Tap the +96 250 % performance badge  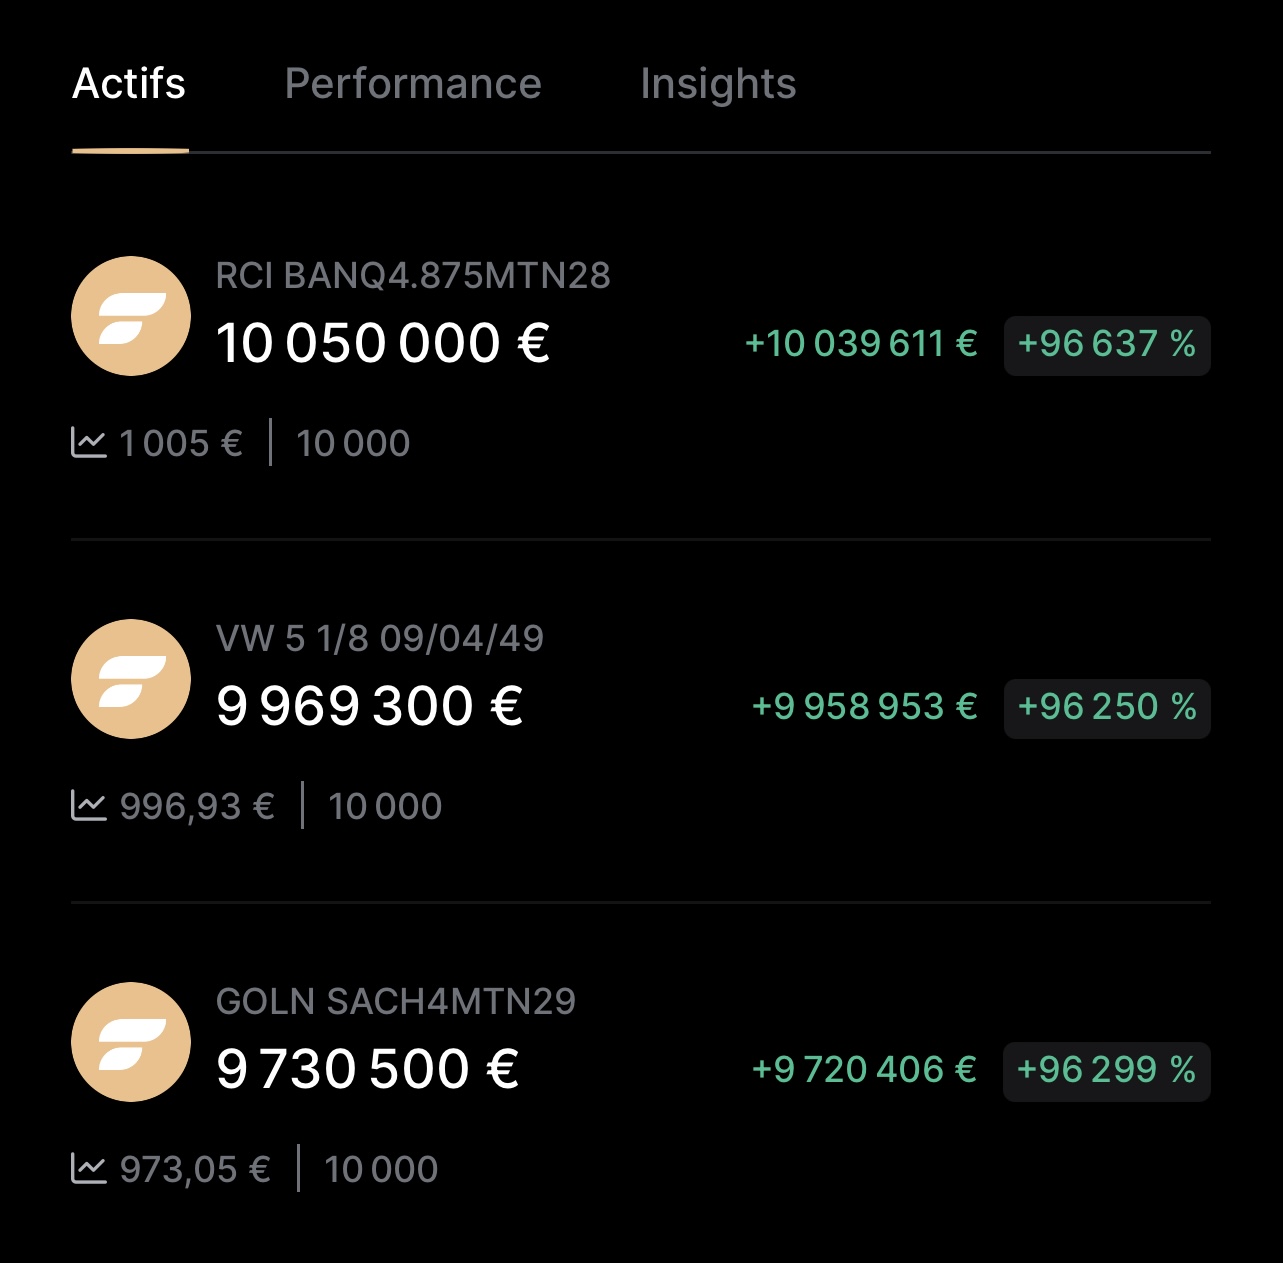pos(1107,708)
